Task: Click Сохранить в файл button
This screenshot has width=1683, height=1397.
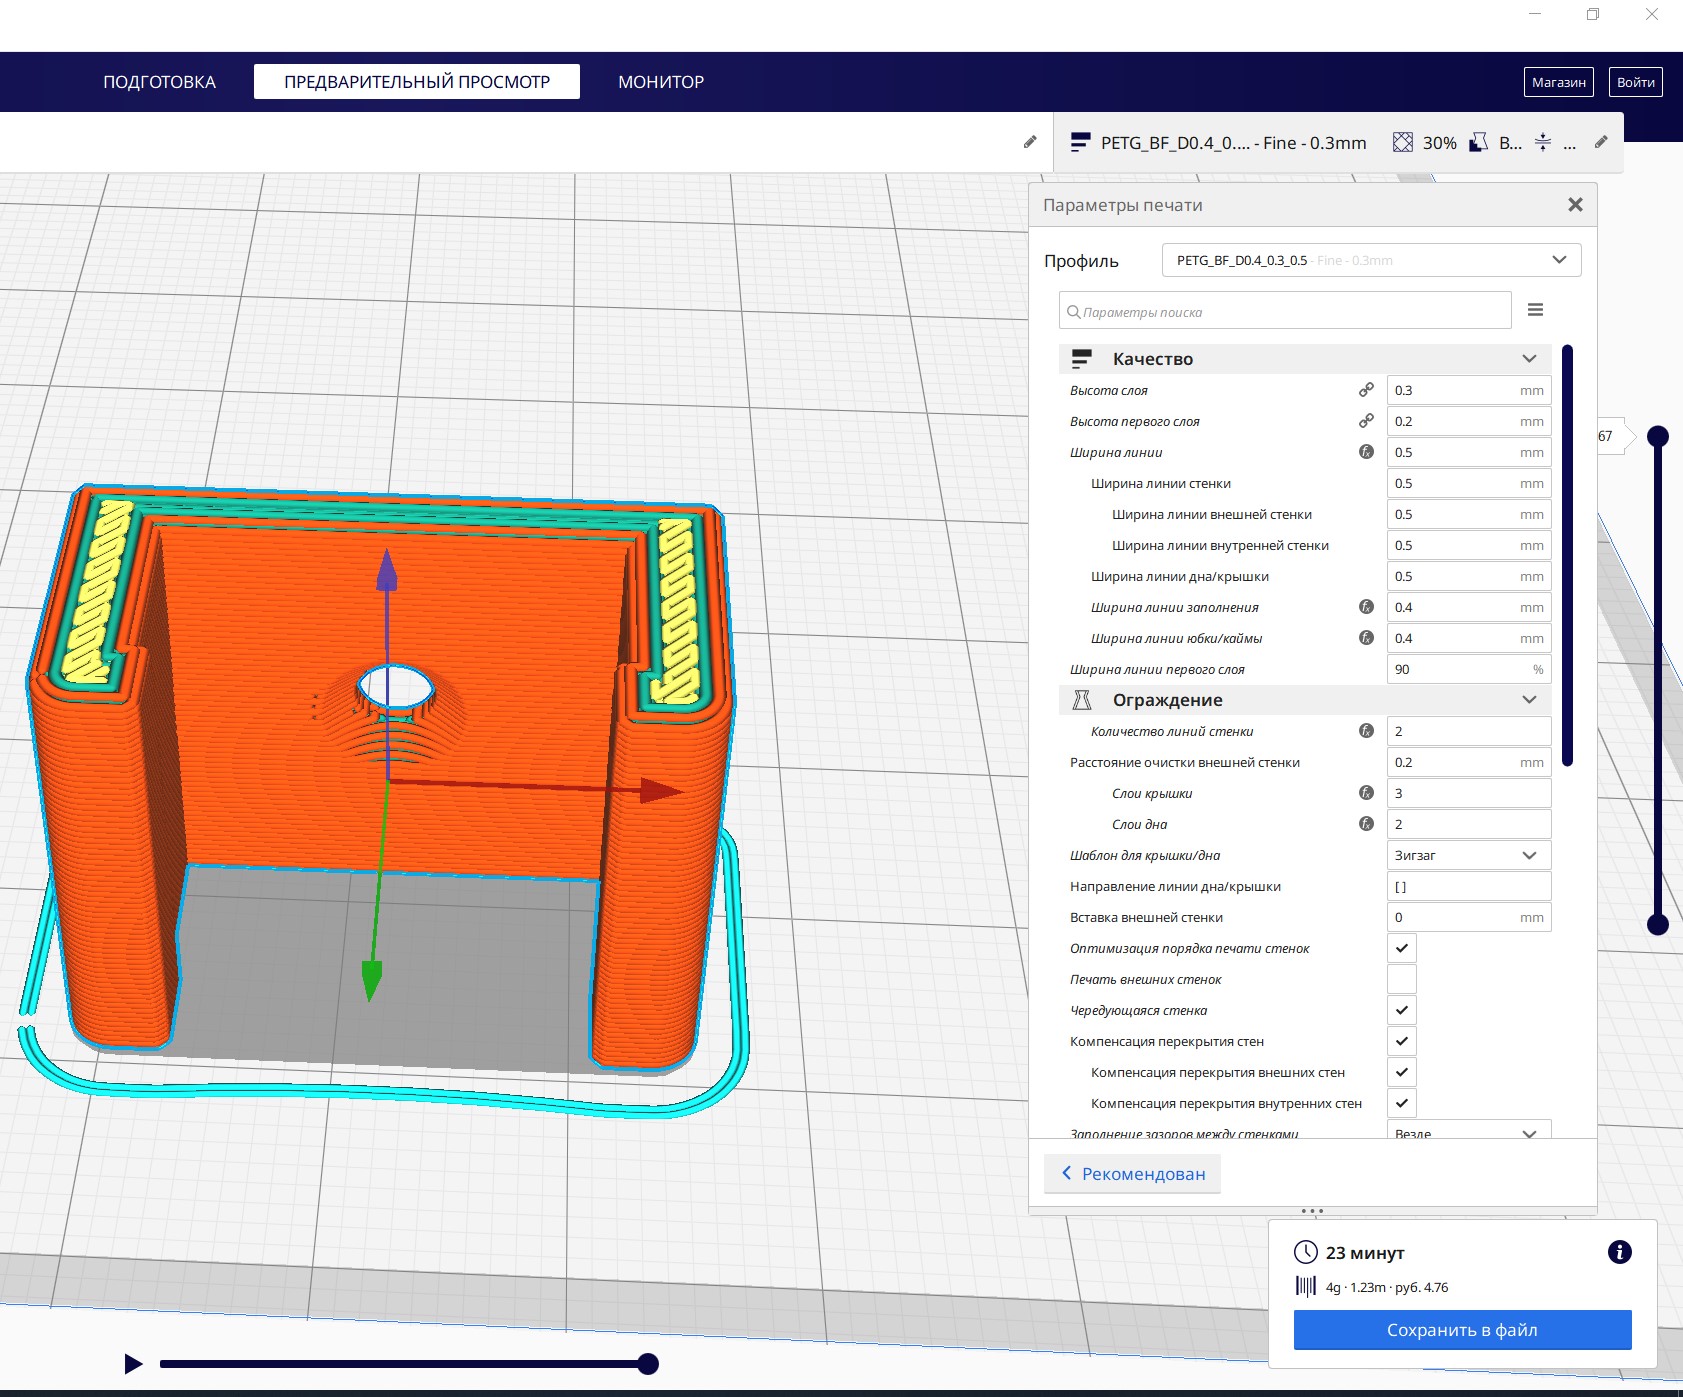Action: point(1462,1330)
